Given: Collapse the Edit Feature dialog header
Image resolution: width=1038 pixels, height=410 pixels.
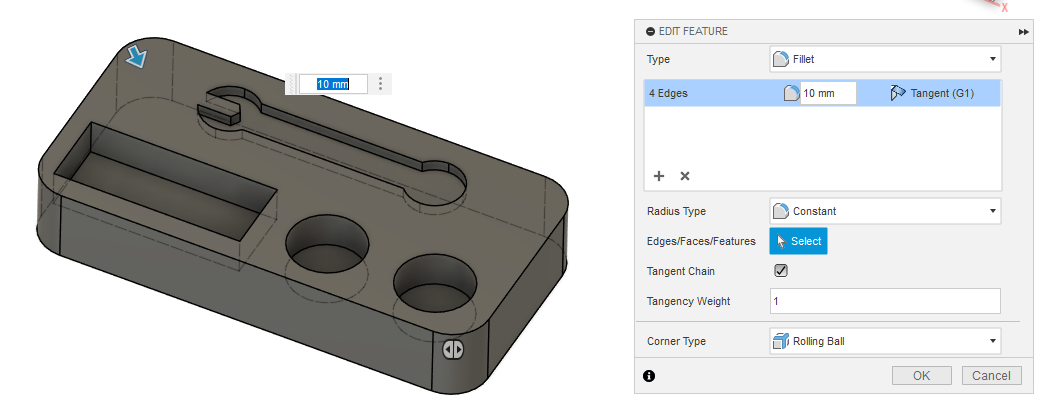Looking at the screenshot, I should click(x=651, y=32).
